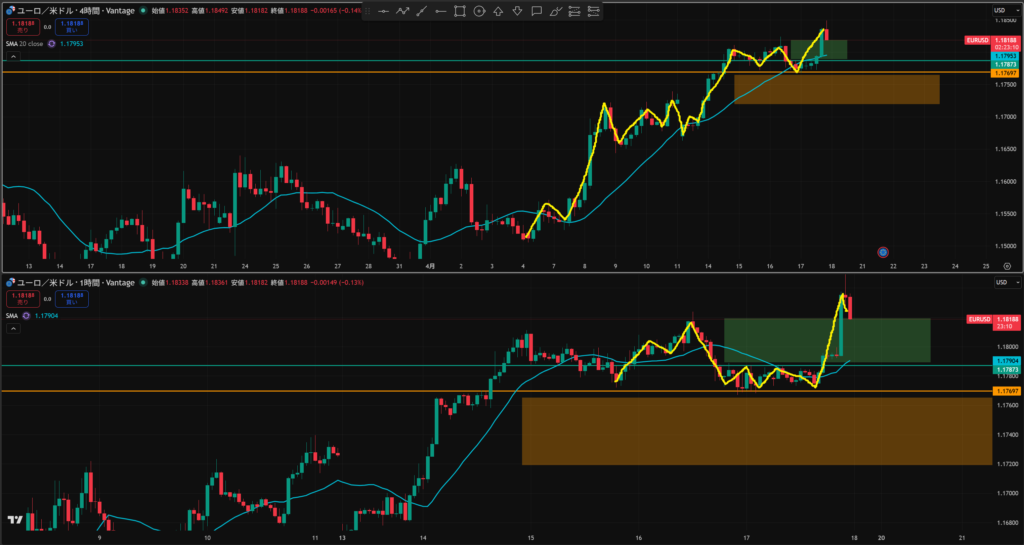The width and height of the screenshot is (1024, 545).
Task: Select the up arrow marker tool
Action: click(x=498, y=11)
